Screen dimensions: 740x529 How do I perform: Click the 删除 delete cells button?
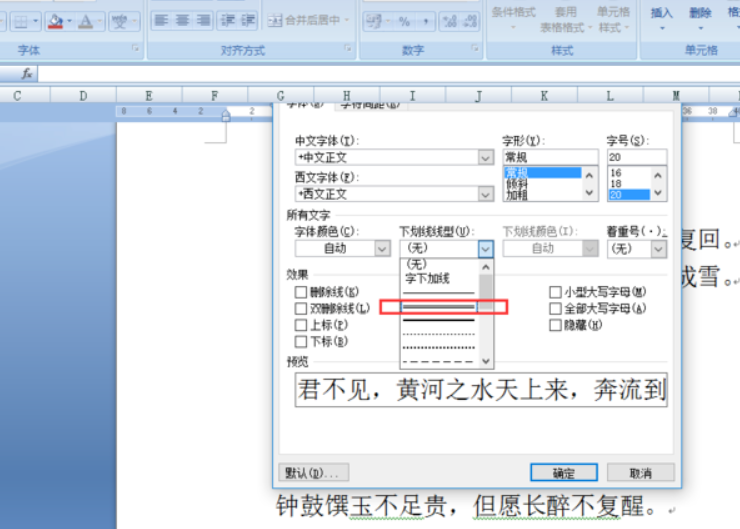tap(700, 19)
